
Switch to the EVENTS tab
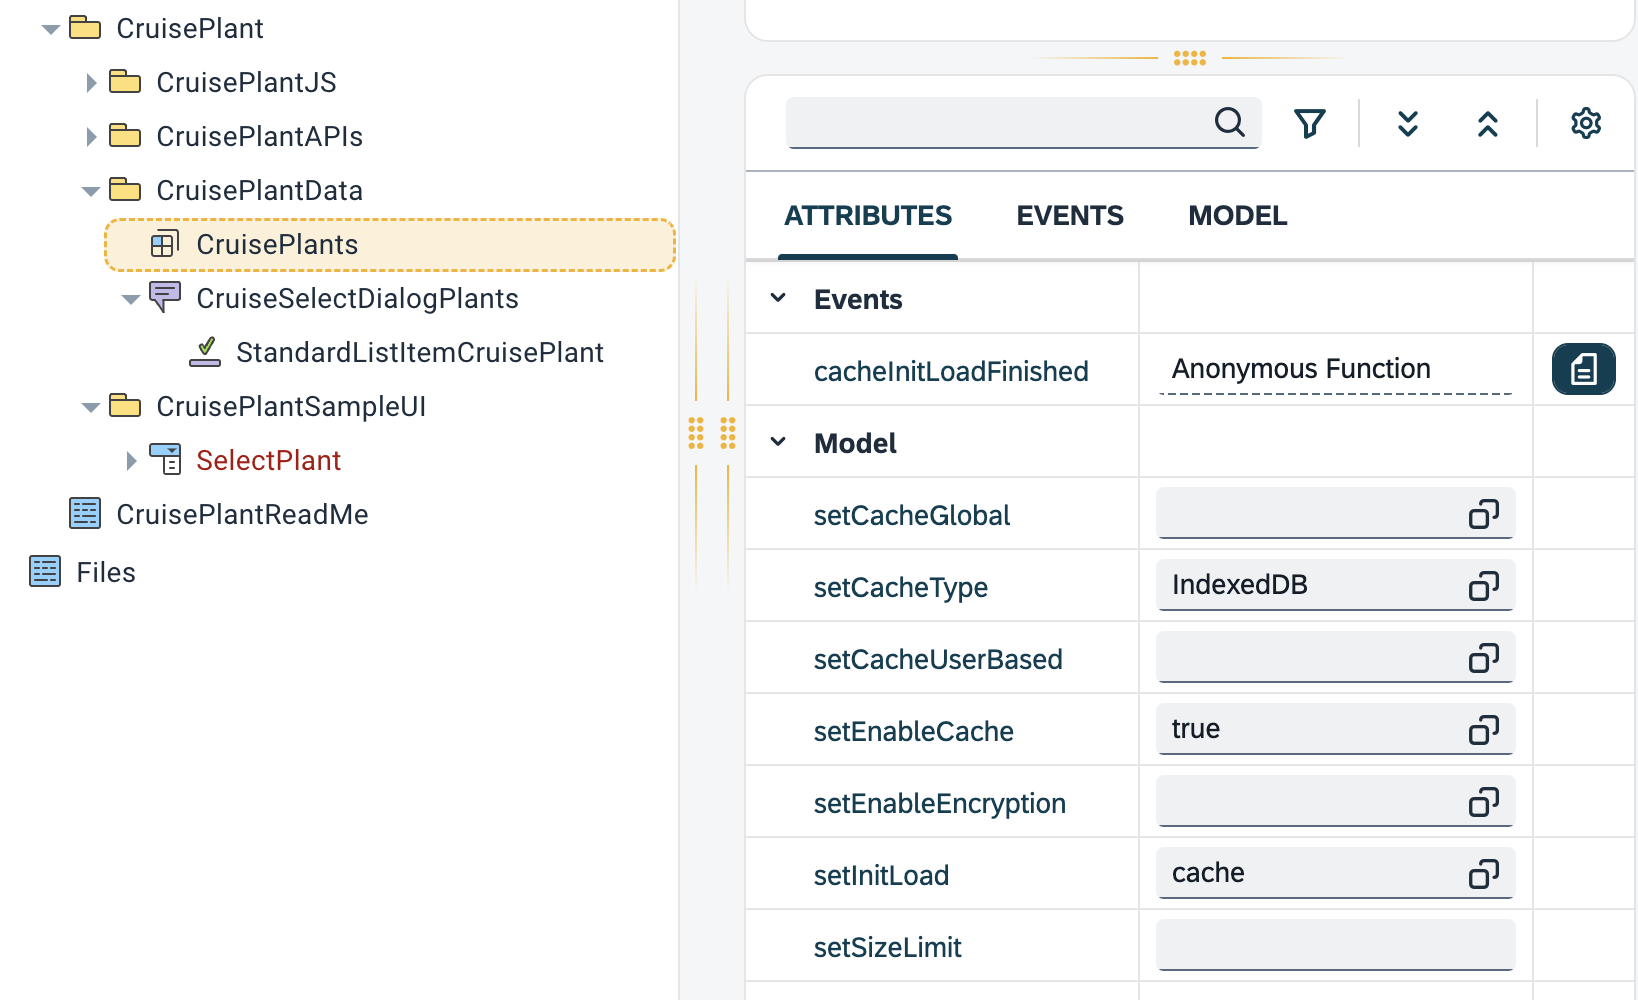tap(1070, 216)
